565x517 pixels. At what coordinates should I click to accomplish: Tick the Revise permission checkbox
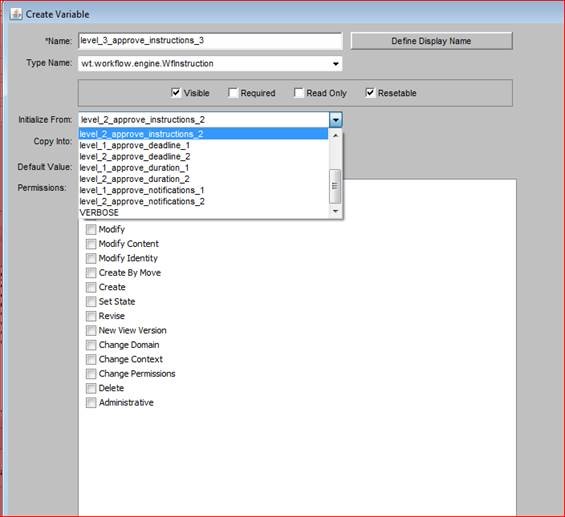click(x=91, y=316)
